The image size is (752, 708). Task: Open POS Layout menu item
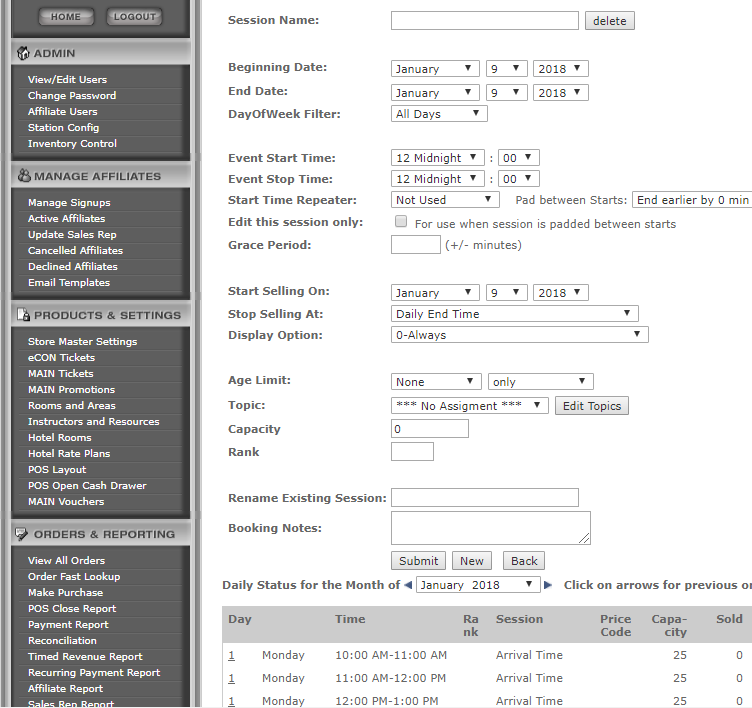pyautogui.click(x=57, y=470)
